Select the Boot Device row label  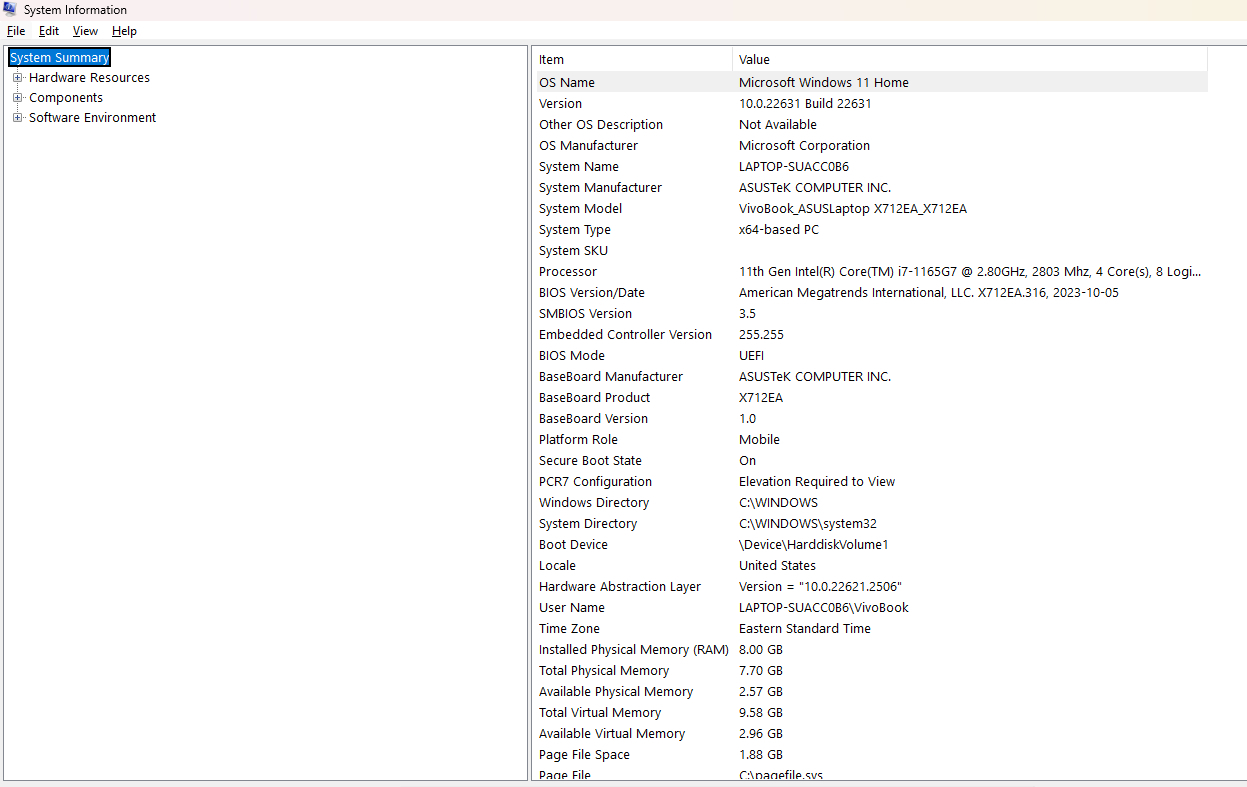[573, 545]
